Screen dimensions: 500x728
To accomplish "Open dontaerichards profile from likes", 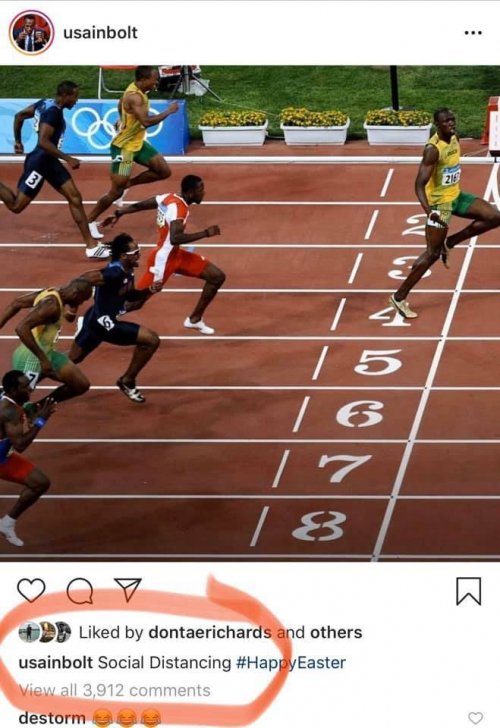I will (209, 632).
